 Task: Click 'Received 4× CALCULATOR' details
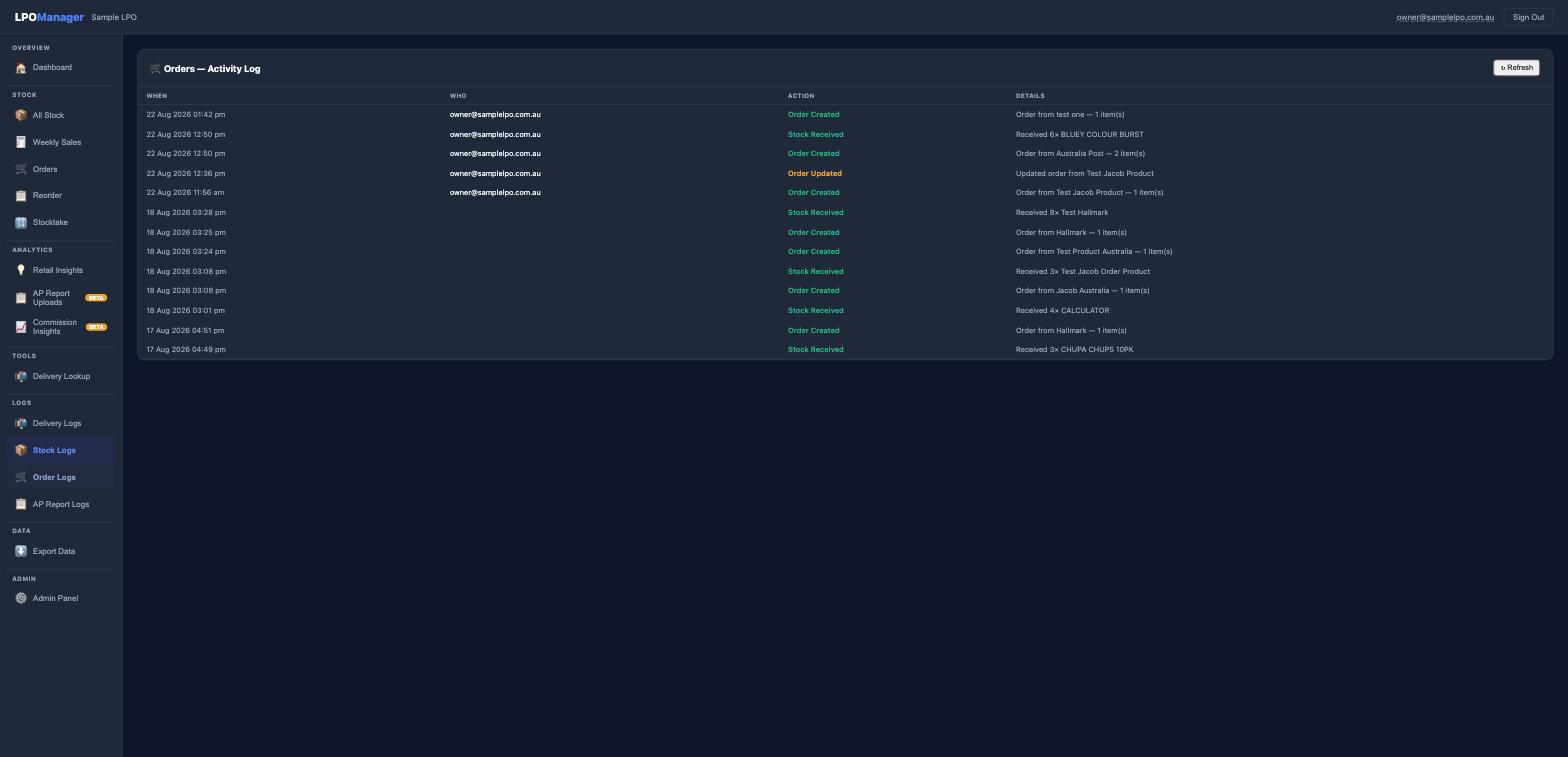click(1062, 310)
